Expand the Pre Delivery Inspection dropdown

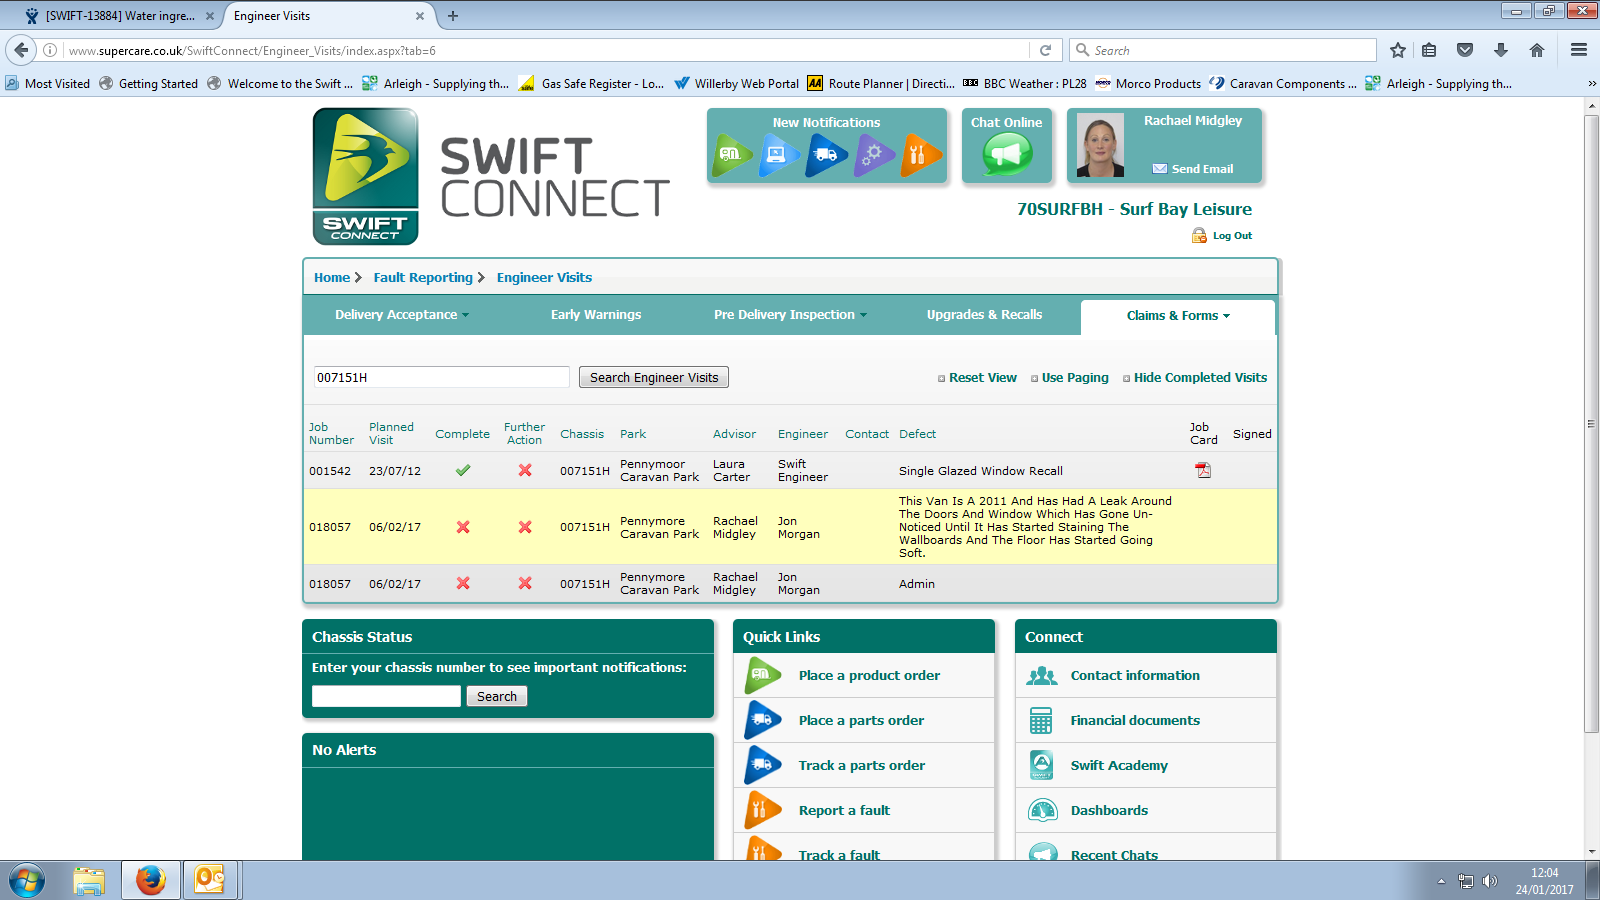(790, 315)
